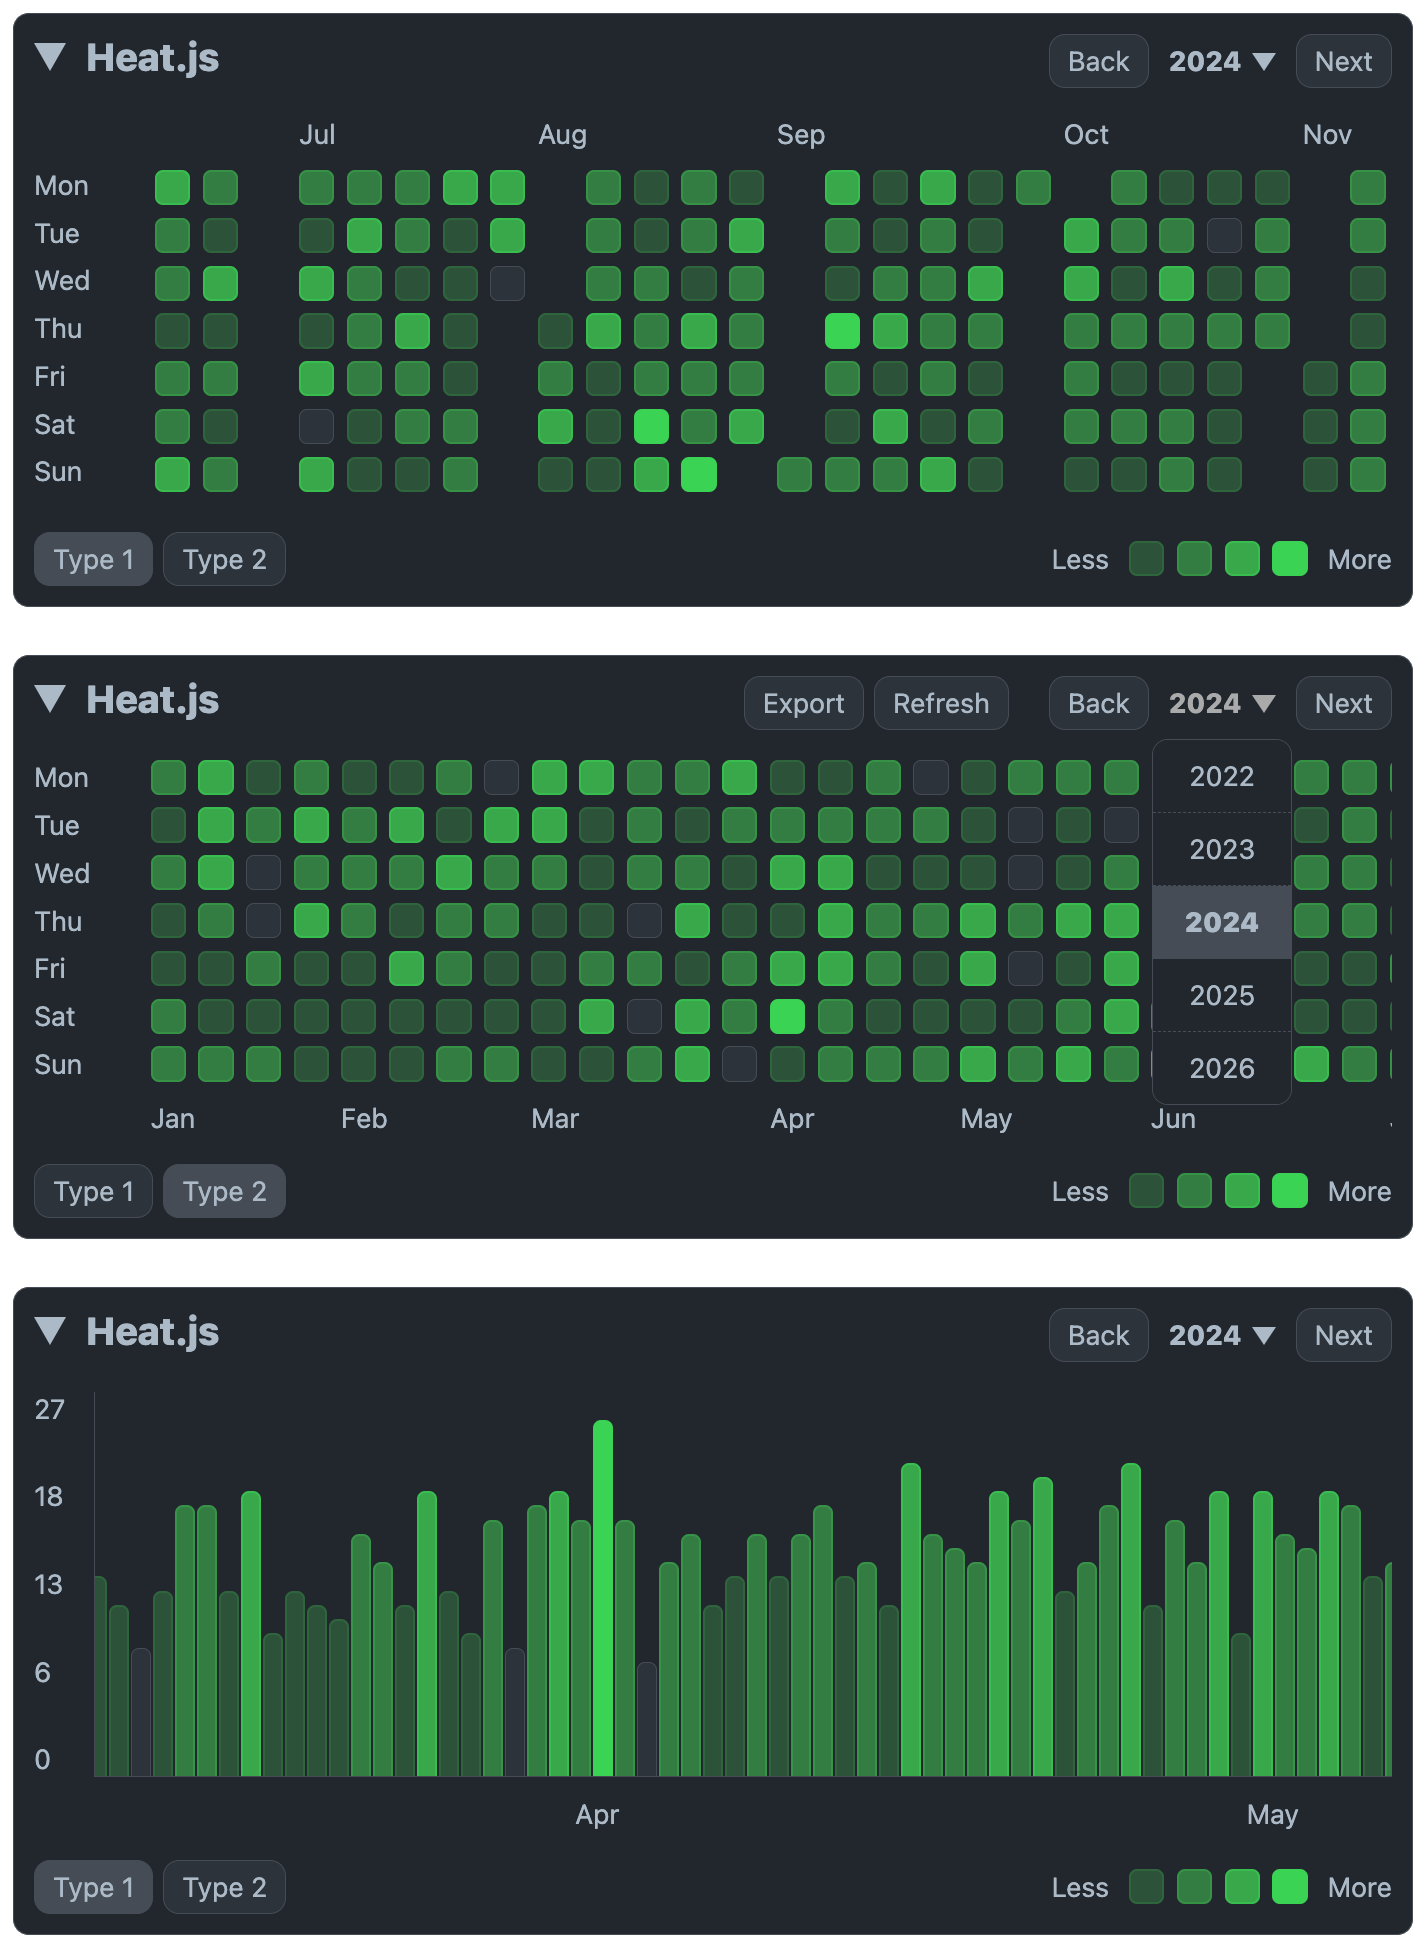
Task: Click Back button in the chart panel
Action: (x=1098, y=1335)
